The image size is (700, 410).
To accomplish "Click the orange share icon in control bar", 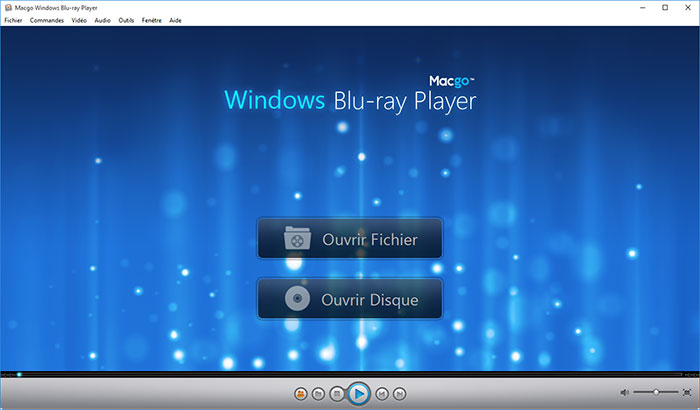I will [x=301, y=394].
